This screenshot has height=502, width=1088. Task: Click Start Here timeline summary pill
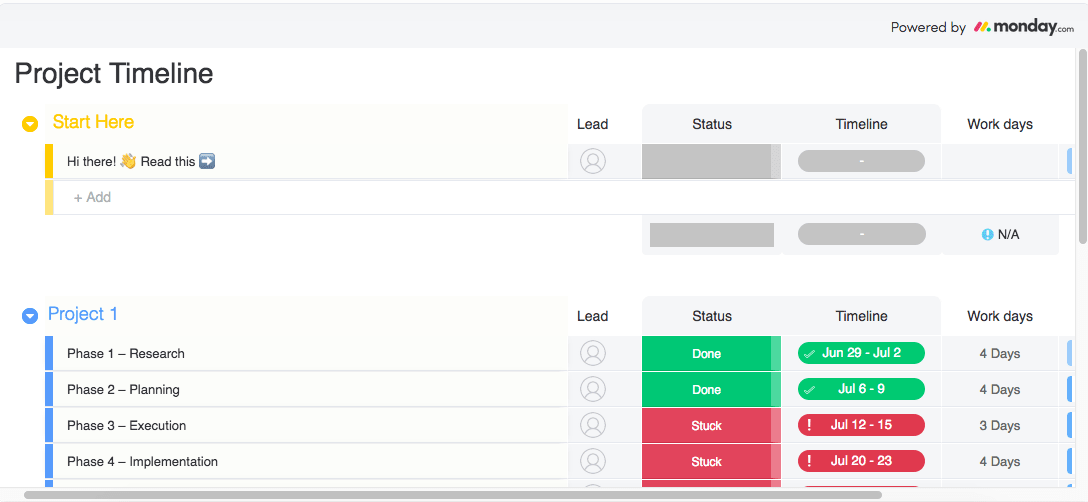[x=861, y=234]
